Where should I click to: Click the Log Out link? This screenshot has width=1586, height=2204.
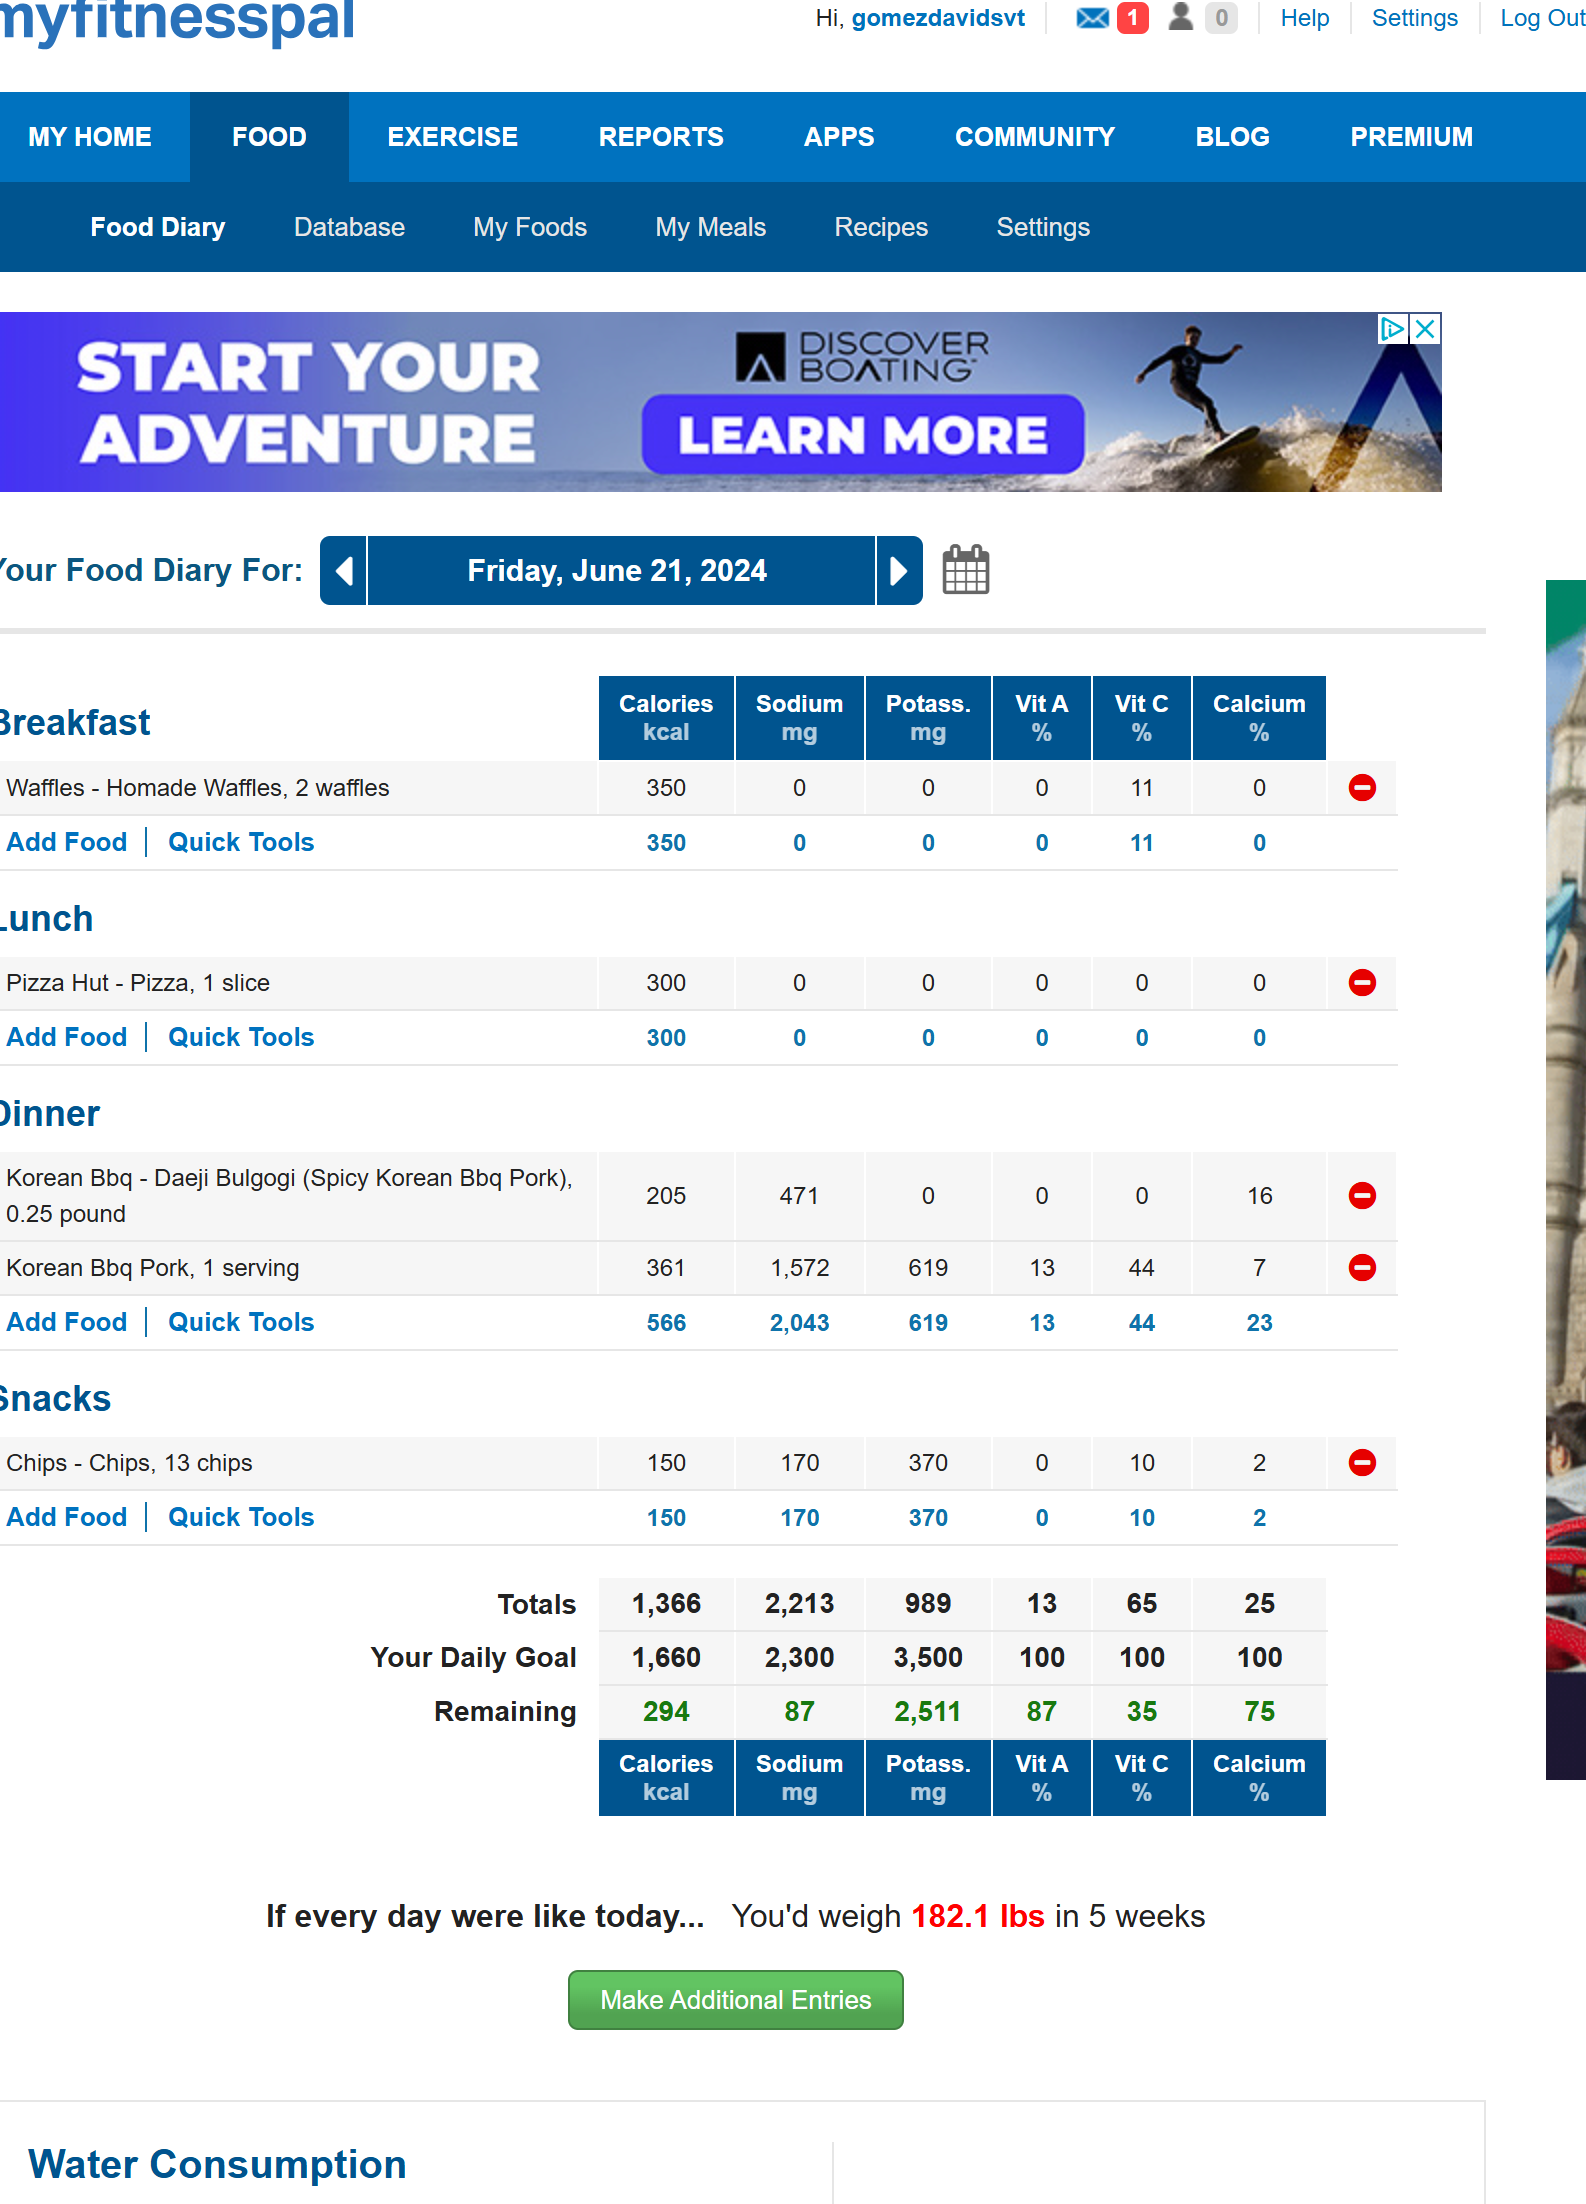[1543, 18]
